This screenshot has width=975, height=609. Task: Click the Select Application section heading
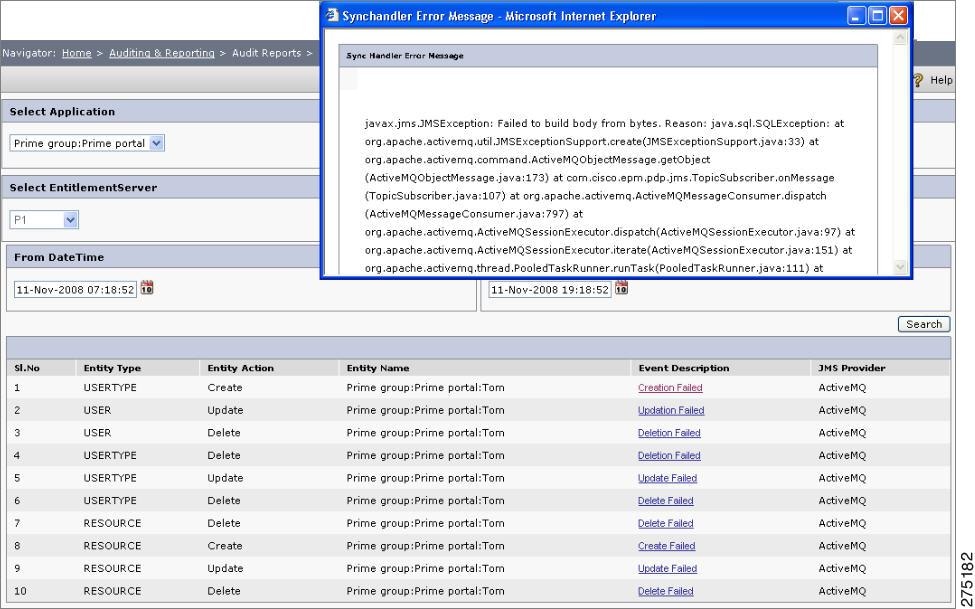coord(62,112)
